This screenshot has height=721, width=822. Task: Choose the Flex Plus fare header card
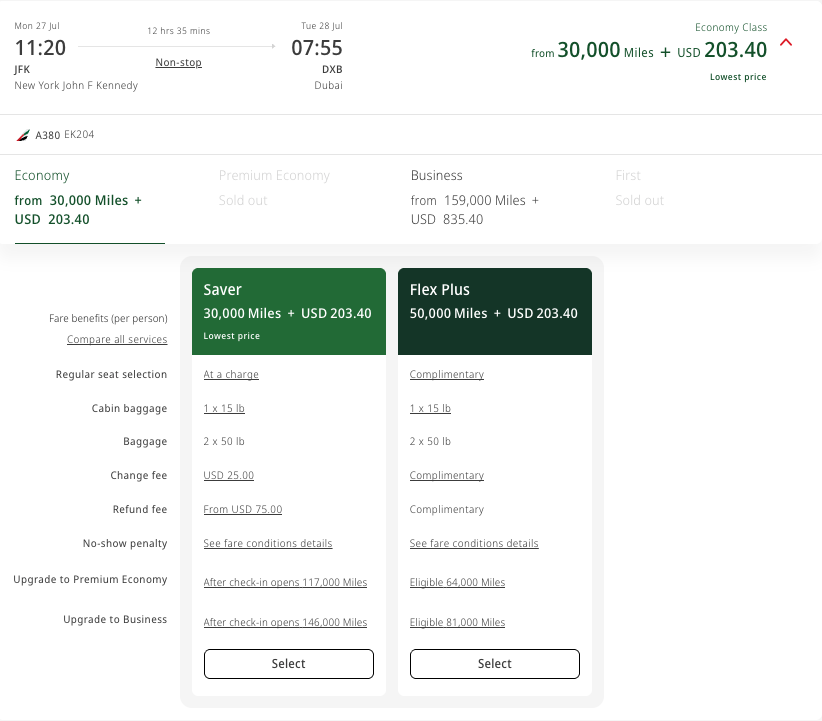pos(495,311)
